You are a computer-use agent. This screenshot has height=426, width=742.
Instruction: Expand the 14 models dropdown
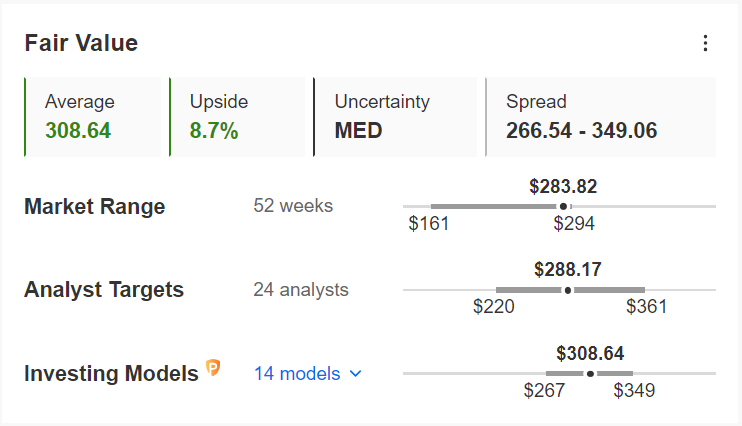click(308, 373)
